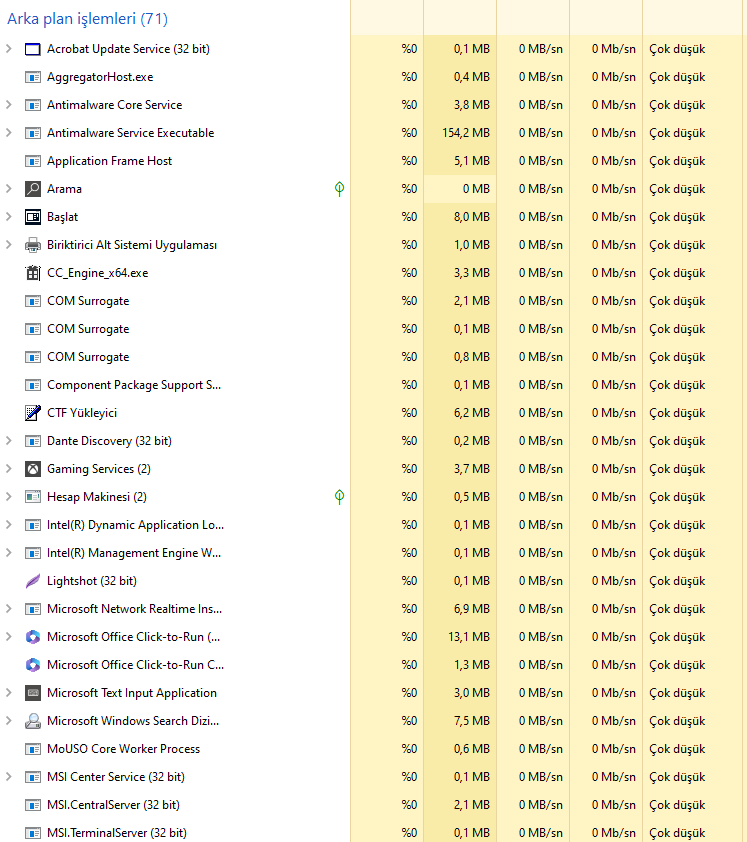Image resolution: width=747 pixels, height=842 pixels.
Task: Click the Application Frame Host icon
Action: (33, 161)
